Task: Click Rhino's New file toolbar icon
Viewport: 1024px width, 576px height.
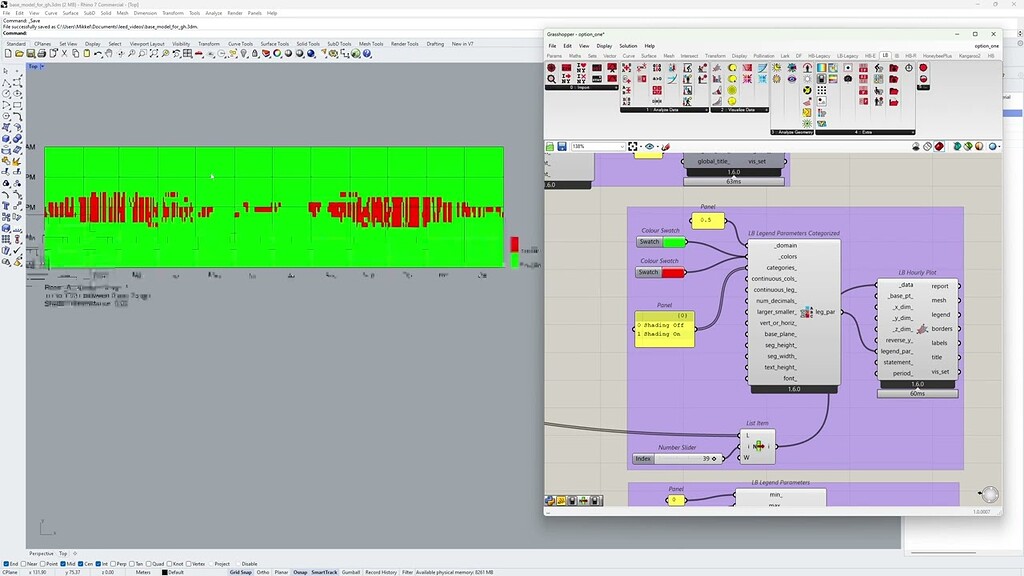Action: tap(8, 53)
